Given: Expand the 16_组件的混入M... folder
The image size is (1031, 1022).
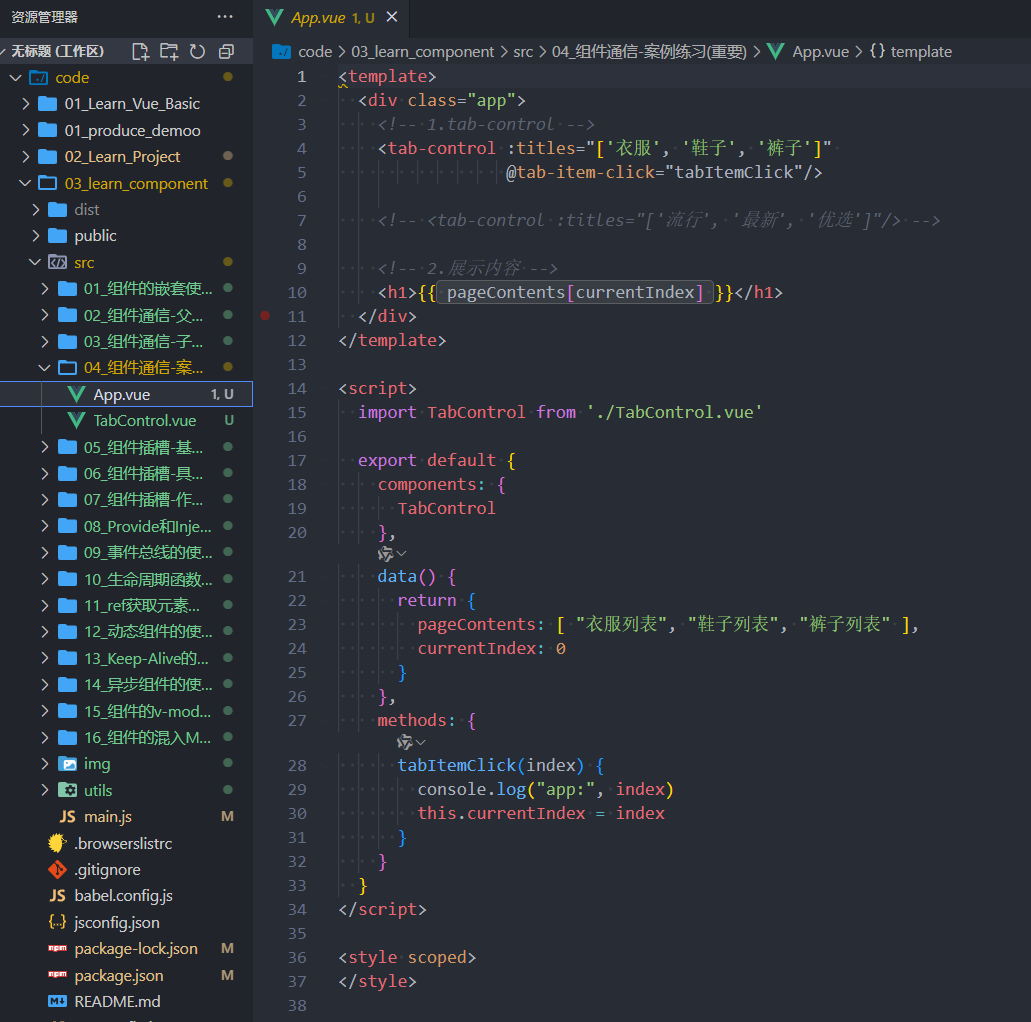Looking at the screenshot, I should point(45,737).
